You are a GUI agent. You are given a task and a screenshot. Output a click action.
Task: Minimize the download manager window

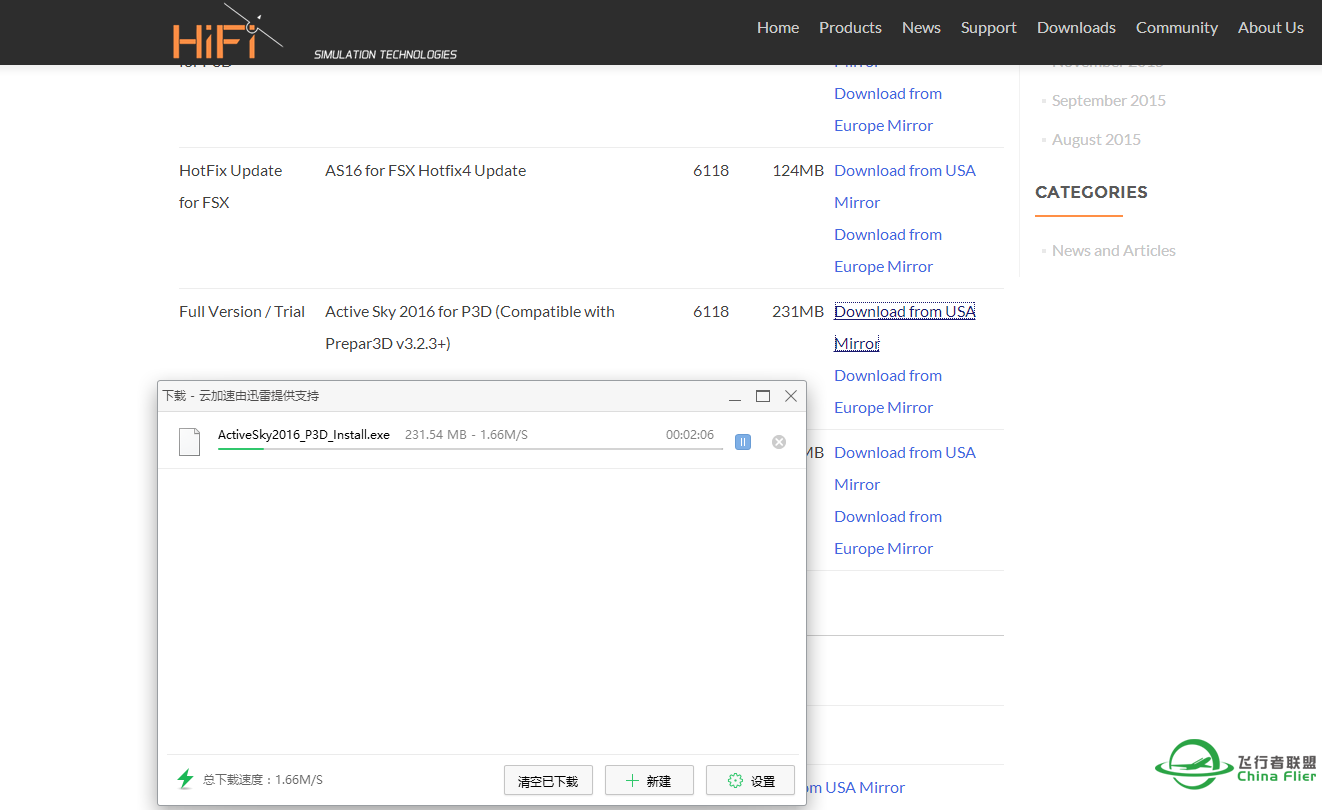click(735, 396)
